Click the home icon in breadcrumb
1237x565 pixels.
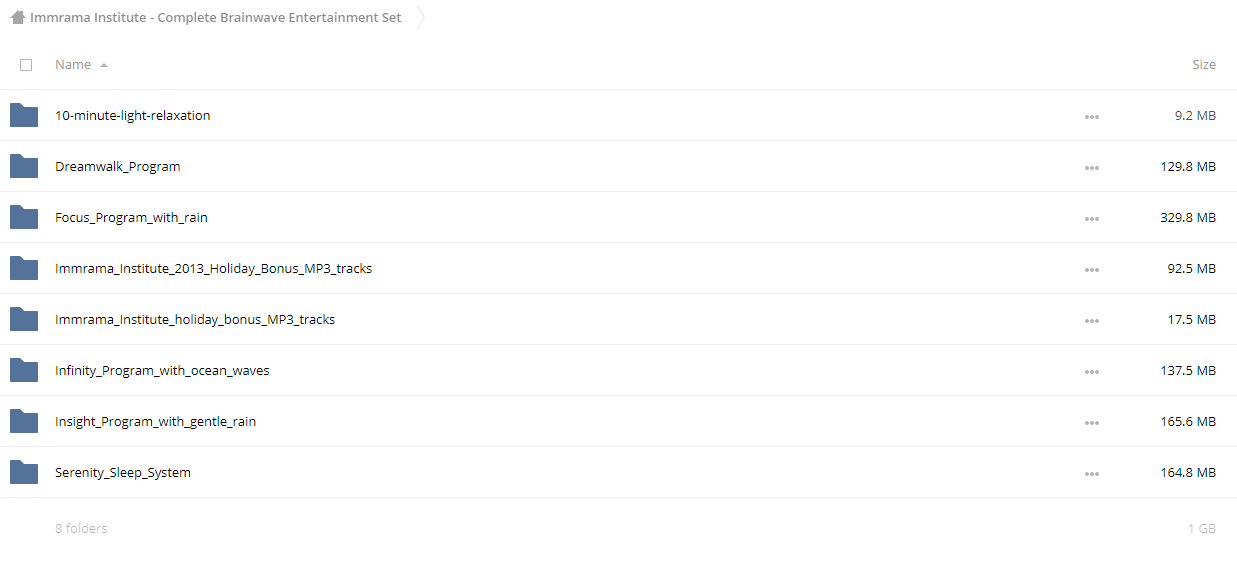pos(18,17)
